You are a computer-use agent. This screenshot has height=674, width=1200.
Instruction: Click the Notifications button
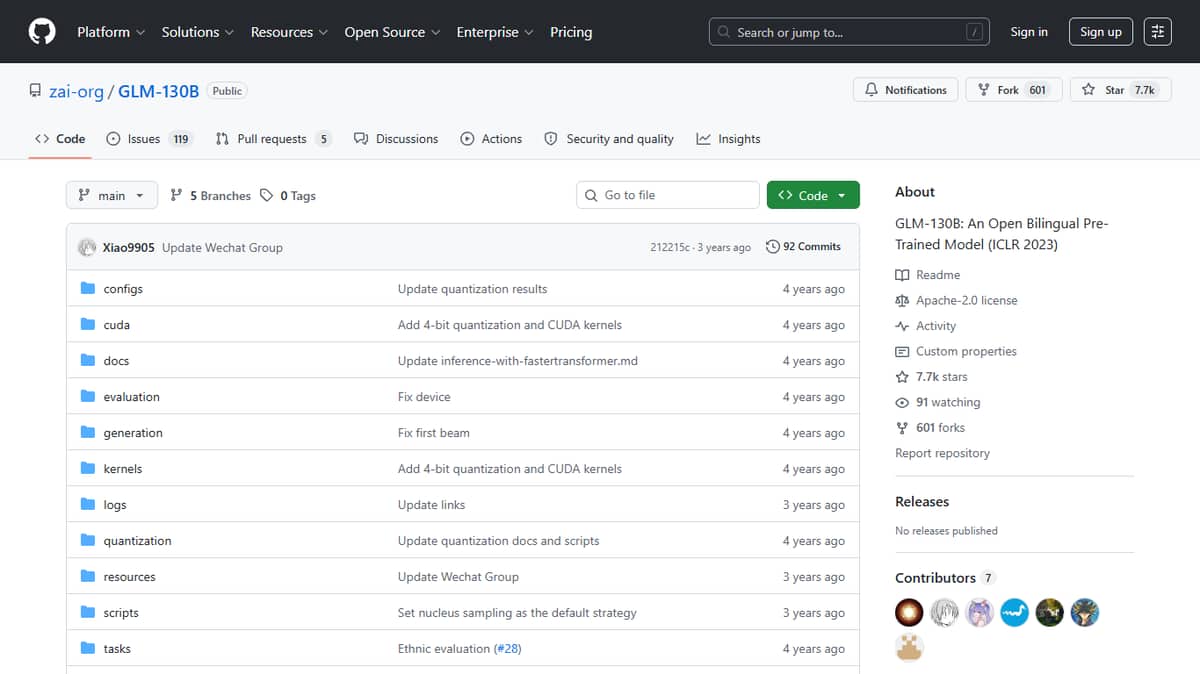906,90
